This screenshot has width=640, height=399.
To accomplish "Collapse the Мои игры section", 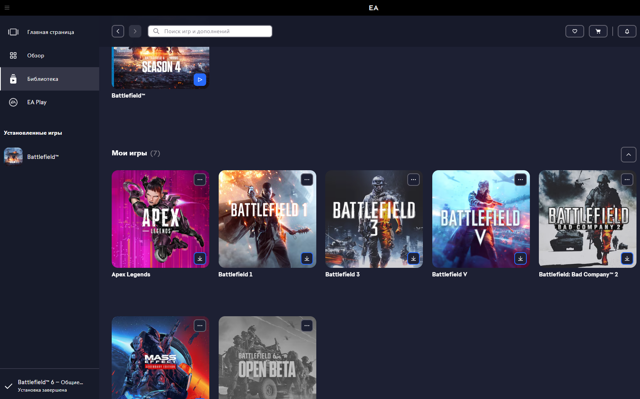I will tap(629, 155).
